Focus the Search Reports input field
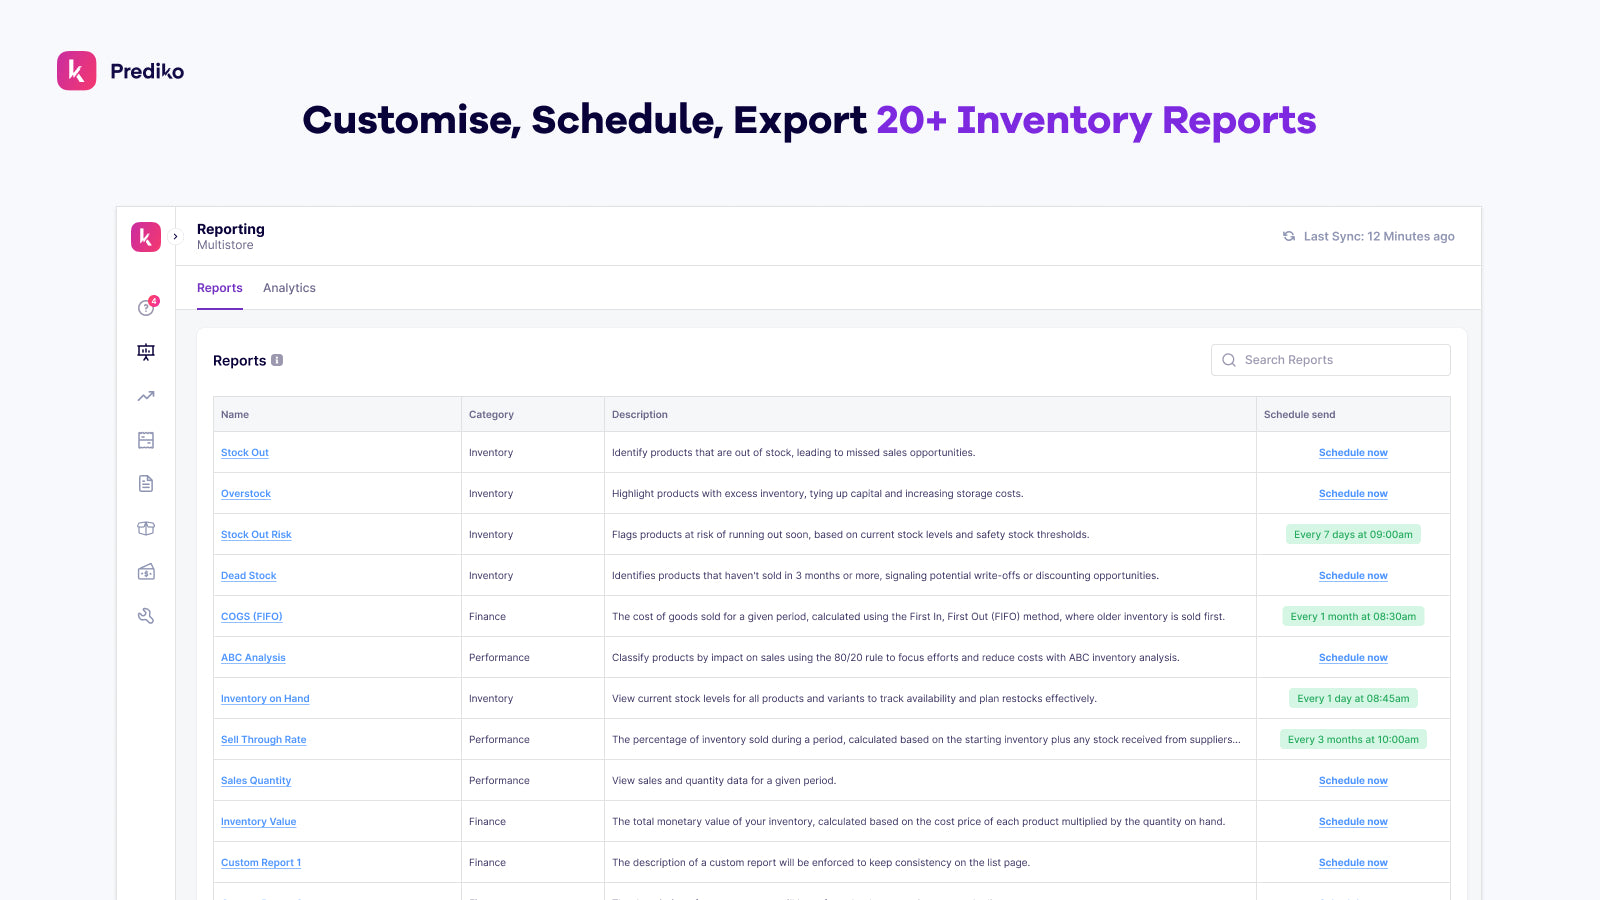The width and height of the screenshot is (1600, 900). [x=1331, y=360]
